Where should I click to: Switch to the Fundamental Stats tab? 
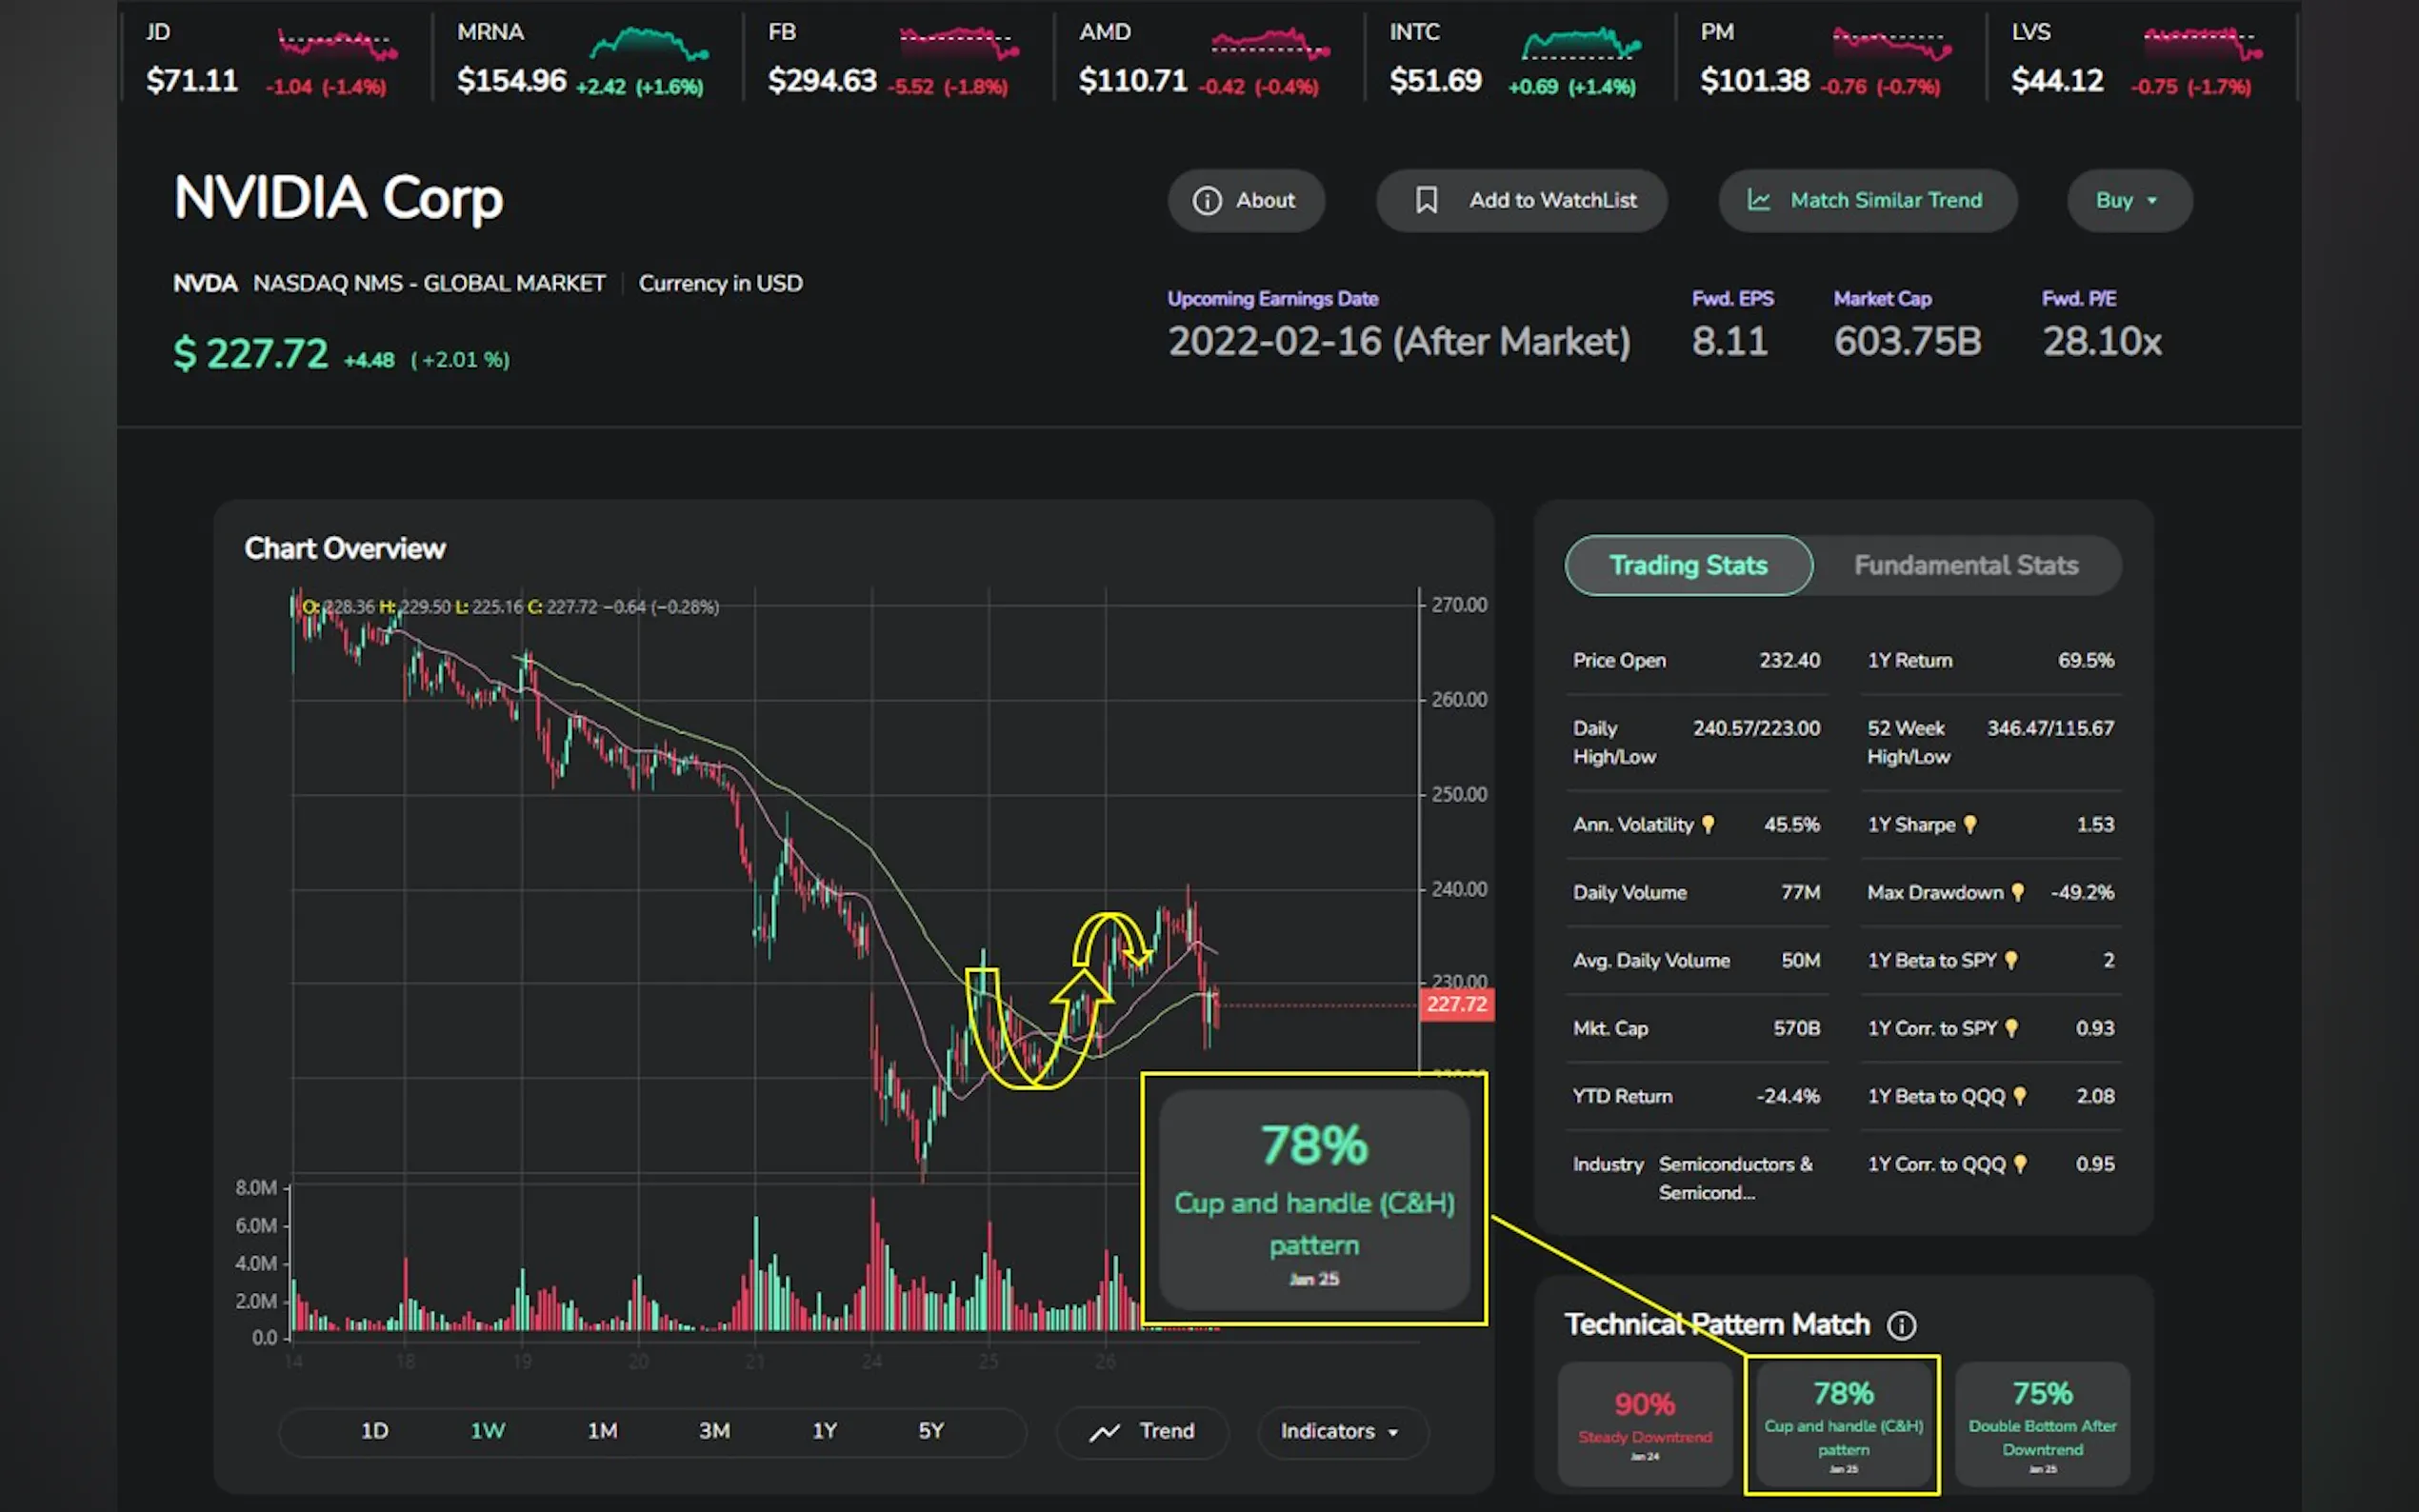tap(1965, 566)
